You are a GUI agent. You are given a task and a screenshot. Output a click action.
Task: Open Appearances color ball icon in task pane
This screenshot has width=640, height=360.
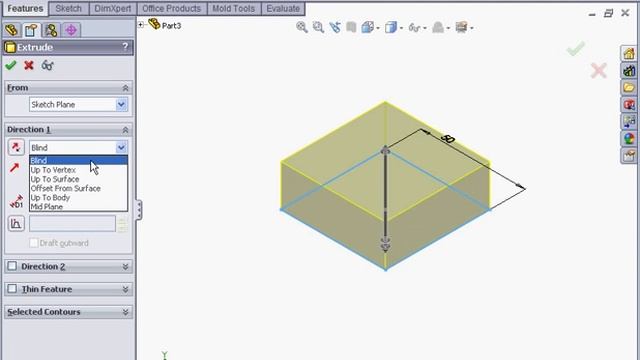click(x=629, y=138)
